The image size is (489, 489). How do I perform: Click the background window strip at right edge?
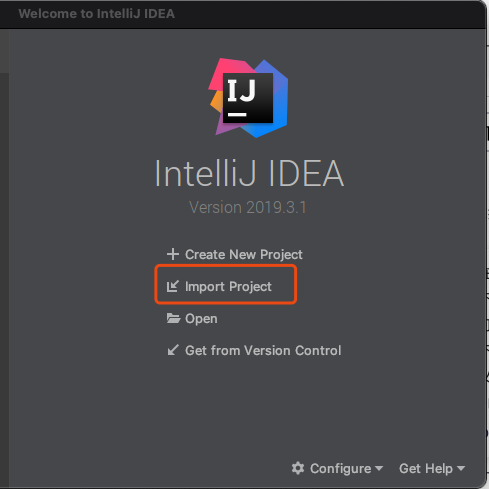tap(487, 244)
